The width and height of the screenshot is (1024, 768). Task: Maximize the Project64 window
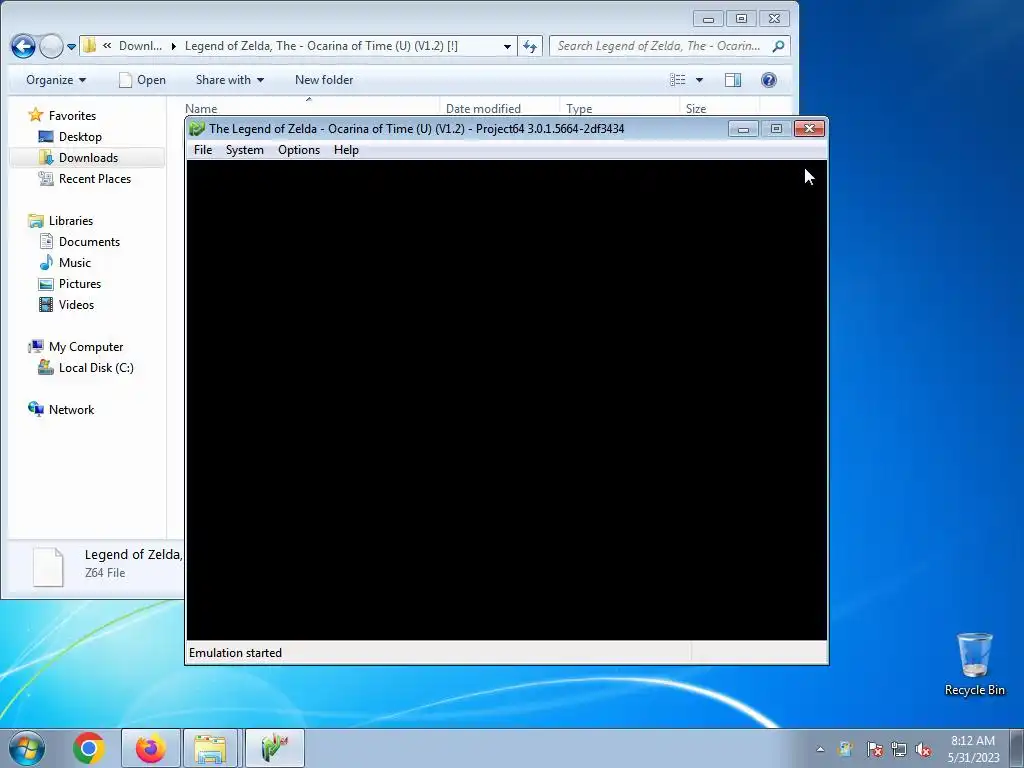coord(776,129)
